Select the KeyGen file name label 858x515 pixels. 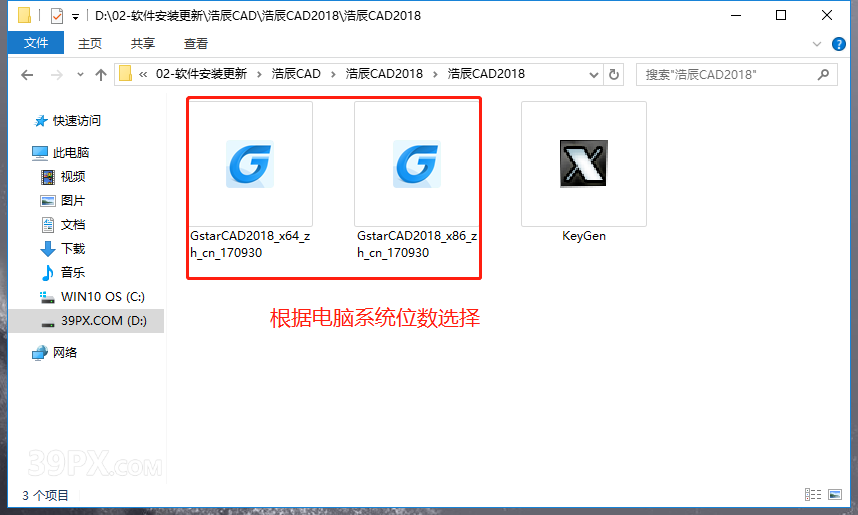click(584, 236)
